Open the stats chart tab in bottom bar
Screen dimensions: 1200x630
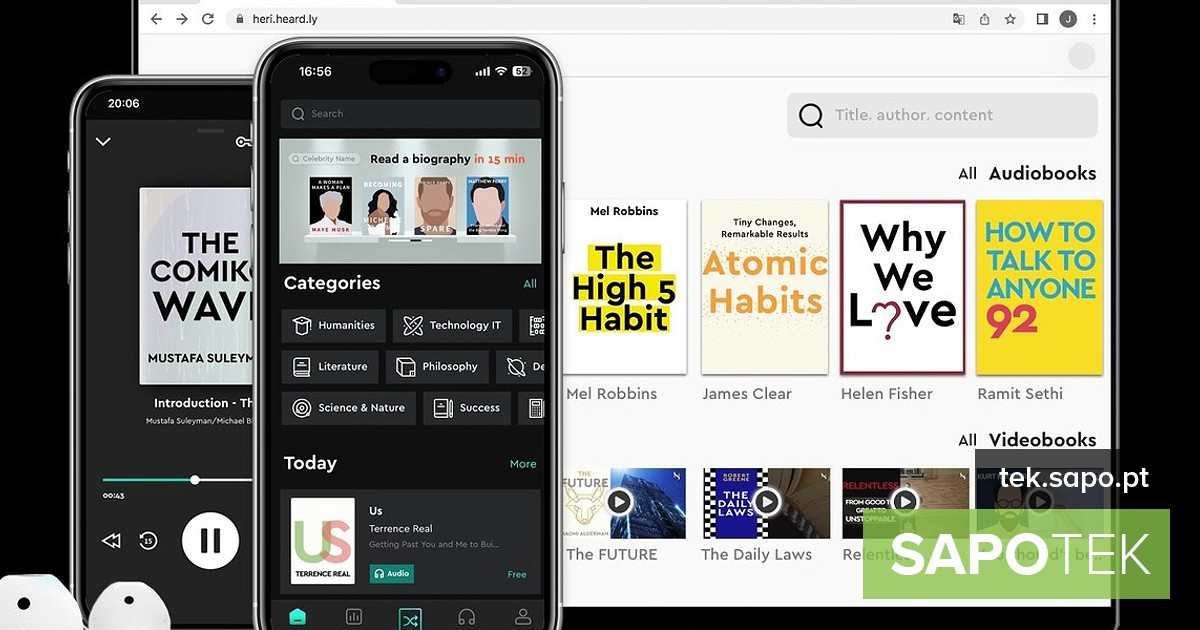pyautogui.click(x=354, y=617)
